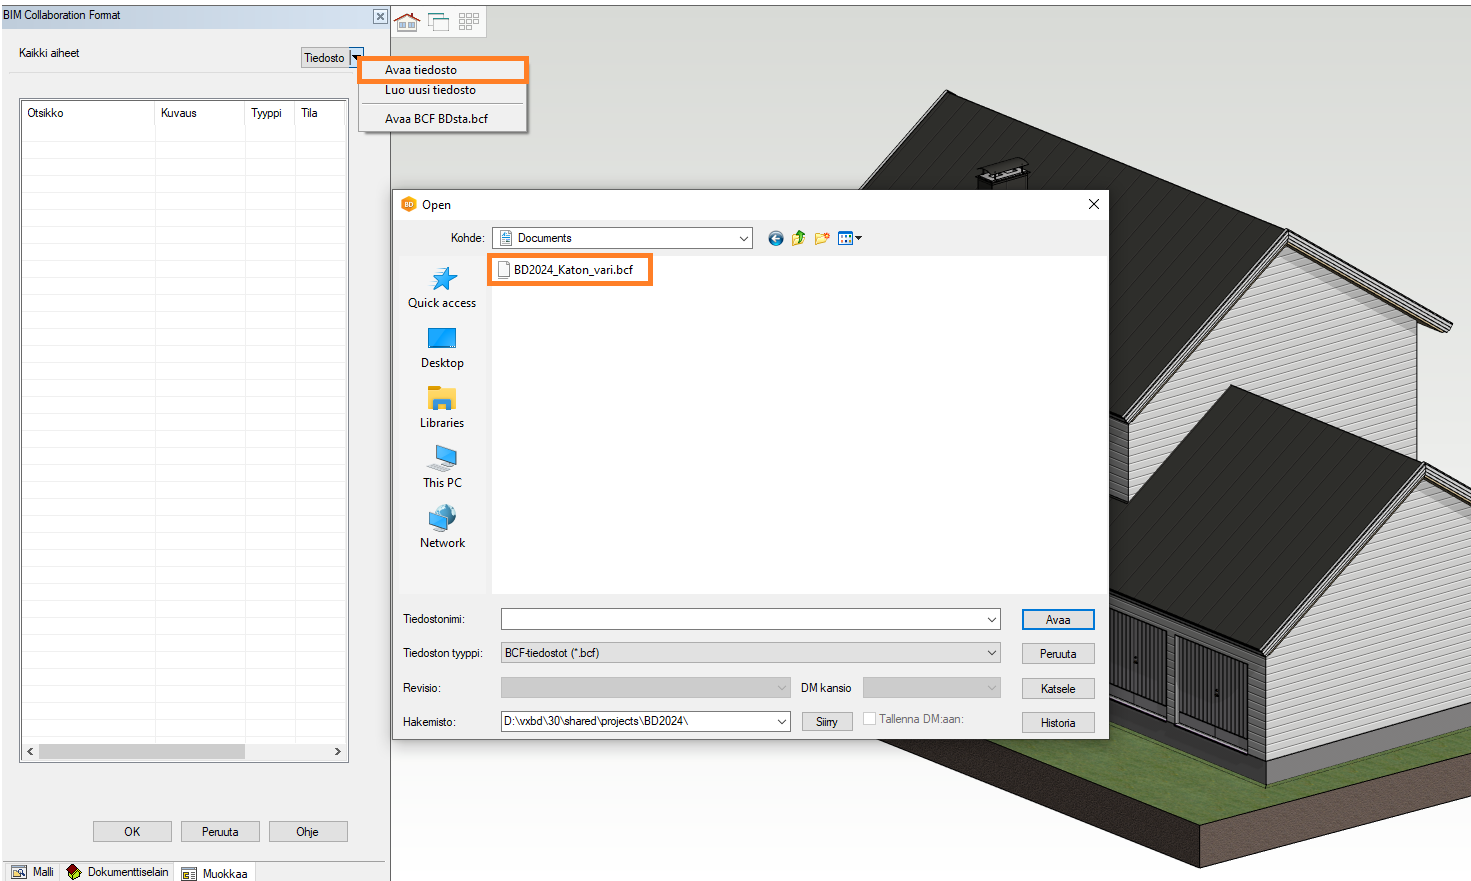The image size is (1471, 881).
Task: Select Avaa BCF BDsta.bcf menu entry
Action: click(436, 119)
